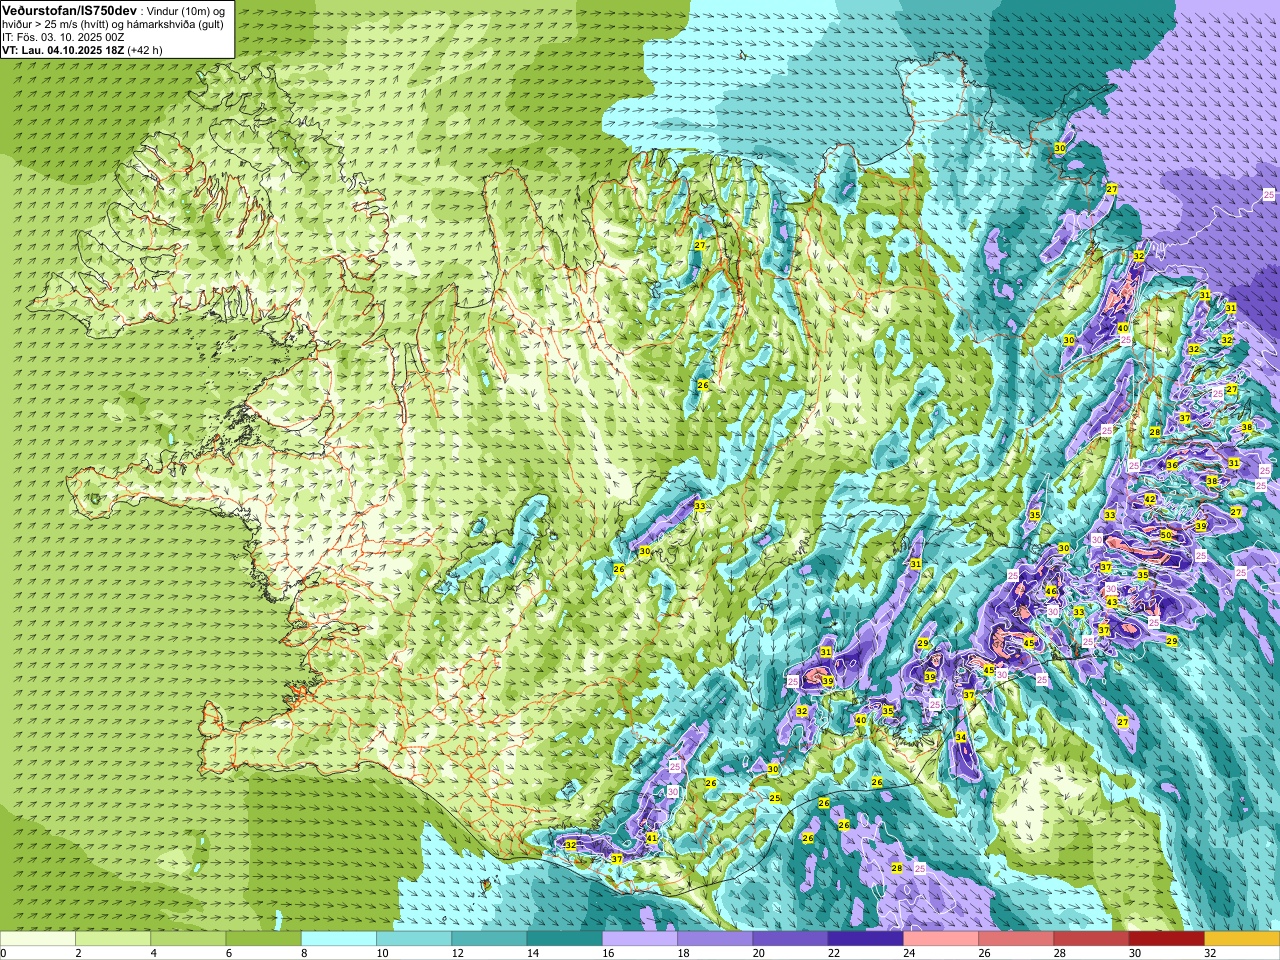The image size is (1280, 960).
Task: Click the legend scale tick label 12
Action: tap(458, 954)
